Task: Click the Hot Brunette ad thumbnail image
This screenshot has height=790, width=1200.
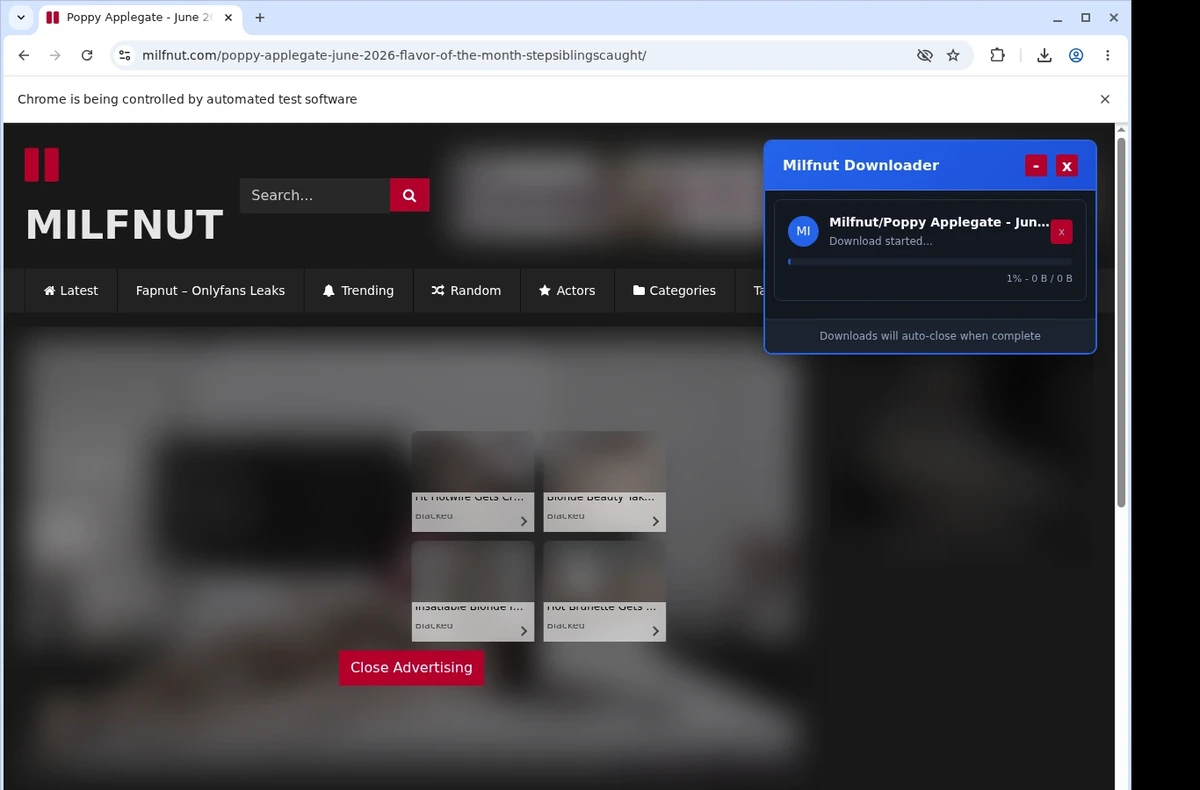Action: (x=604, y=572)
